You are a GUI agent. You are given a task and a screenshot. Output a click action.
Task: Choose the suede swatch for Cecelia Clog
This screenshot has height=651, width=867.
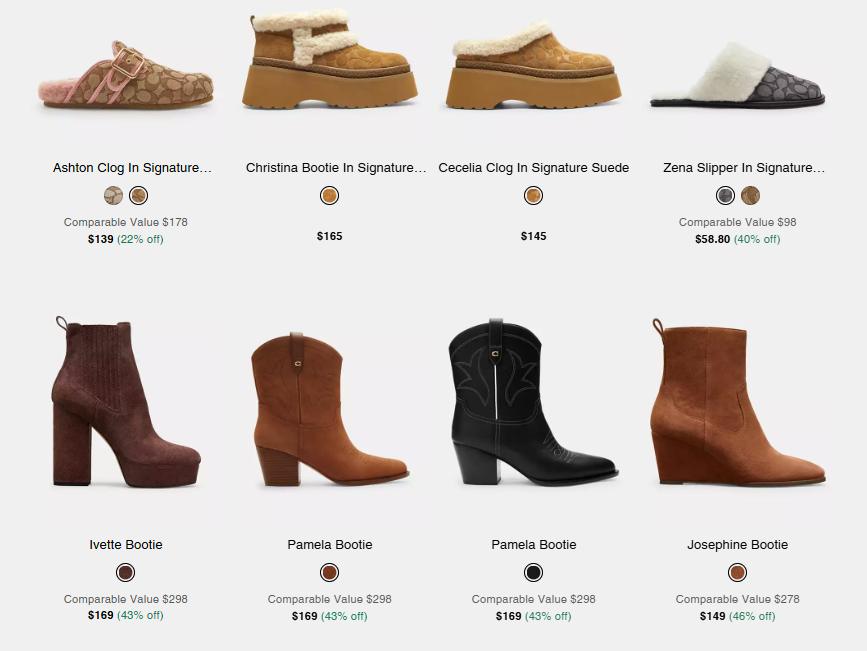pyautogui.click(x=533, y=195)
